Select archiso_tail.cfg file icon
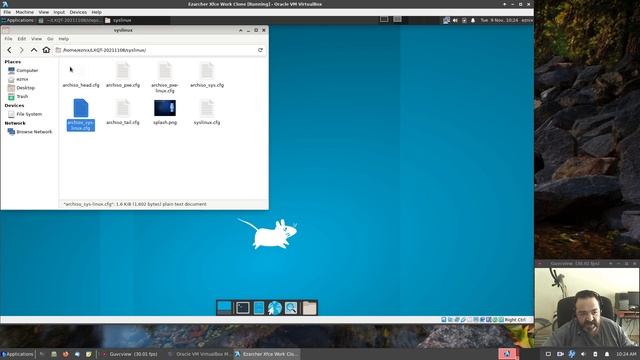This screenshot has height=360, width=640. (x=123, y=108)
